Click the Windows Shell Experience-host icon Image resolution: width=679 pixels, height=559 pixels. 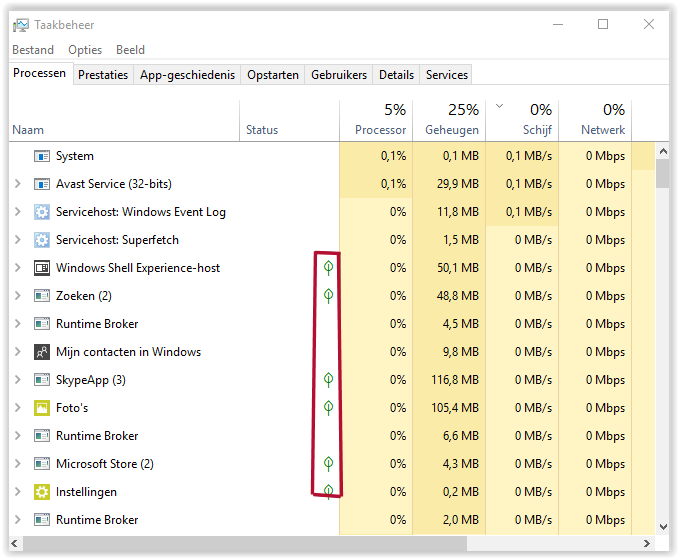42,268
